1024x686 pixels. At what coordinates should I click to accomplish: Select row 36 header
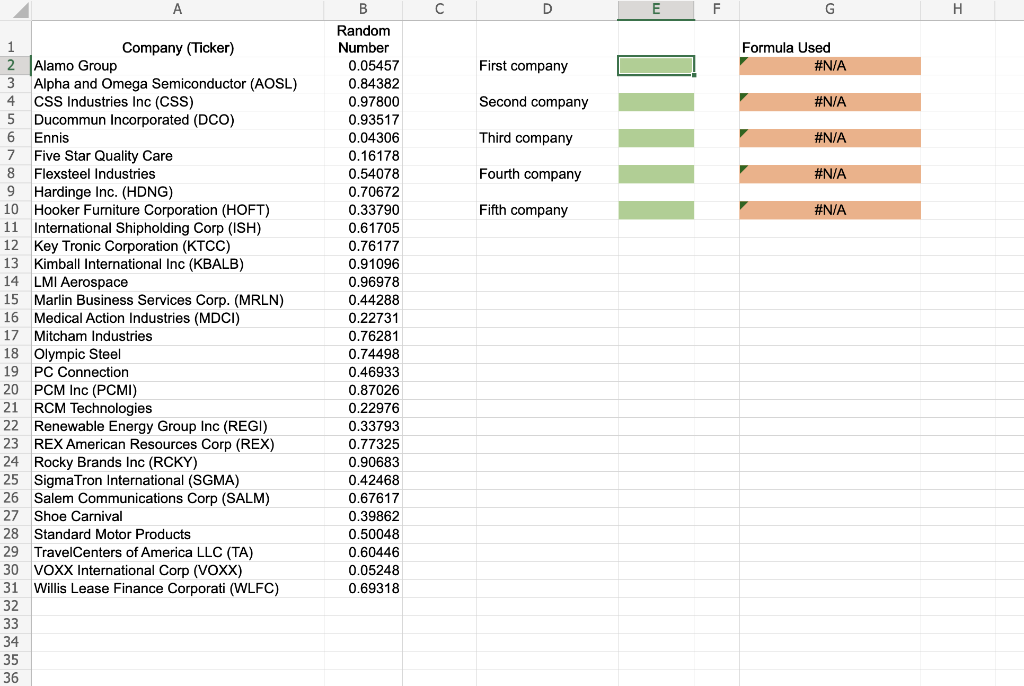coord(15,678)
